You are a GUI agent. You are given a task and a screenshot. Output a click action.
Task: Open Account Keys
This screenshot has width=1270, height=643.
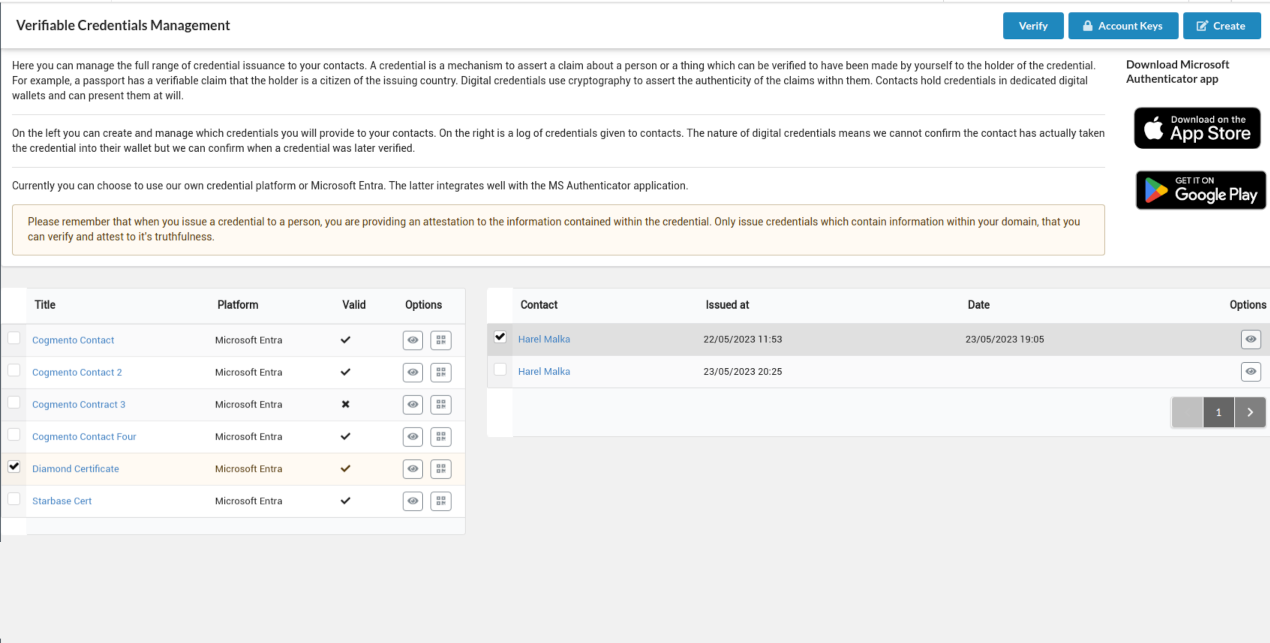1122,26
